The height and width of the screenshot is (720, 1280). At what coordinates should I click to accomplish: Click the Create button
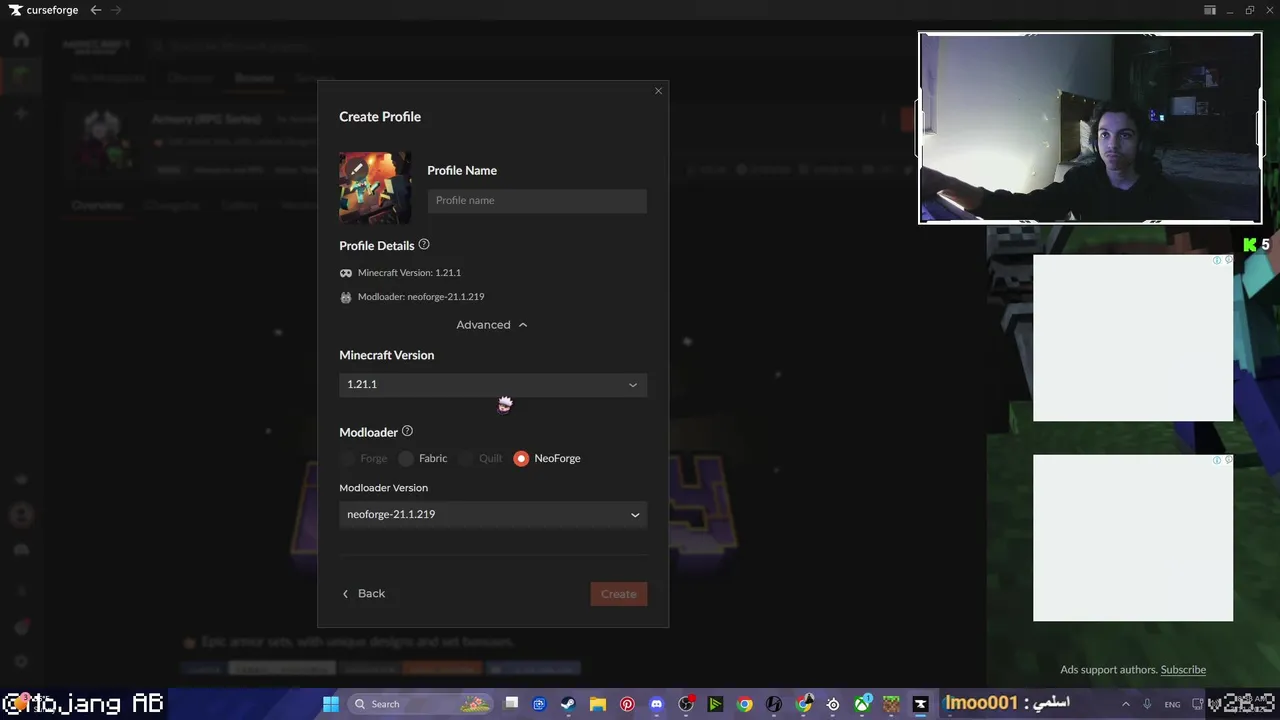coord(619,594)
